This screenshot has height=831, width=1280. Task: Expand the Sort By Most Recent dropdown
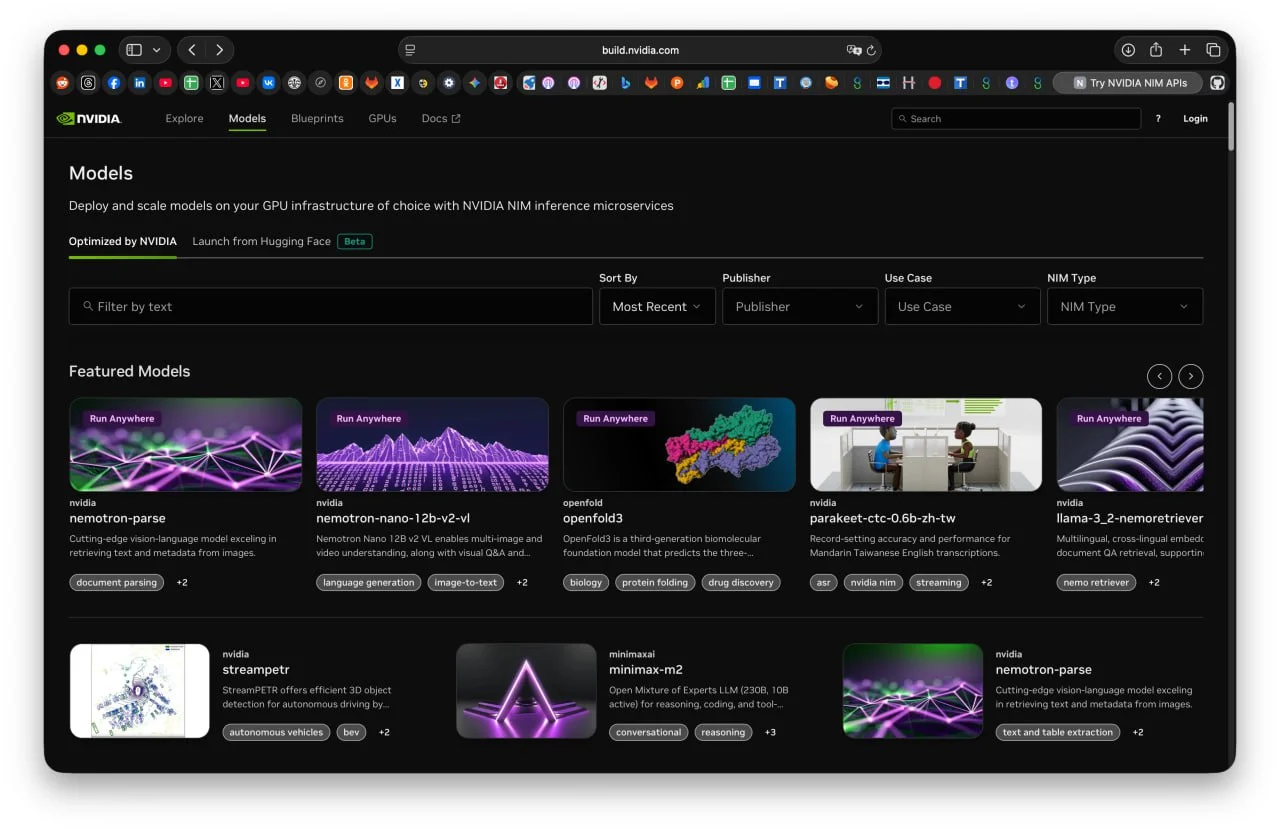click(657, 307)
